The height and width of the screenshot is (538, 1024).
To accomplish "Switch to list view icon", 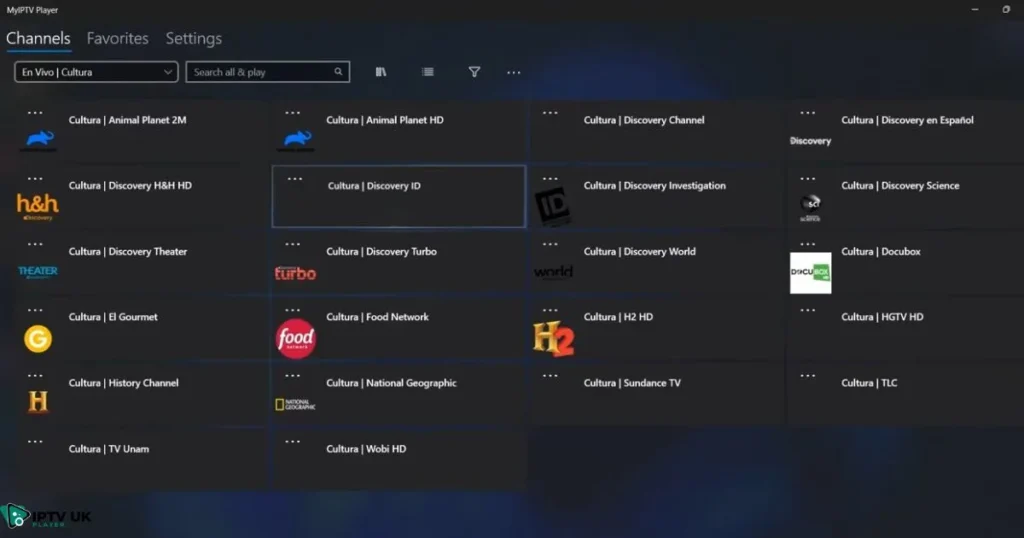I will [428, 72].
